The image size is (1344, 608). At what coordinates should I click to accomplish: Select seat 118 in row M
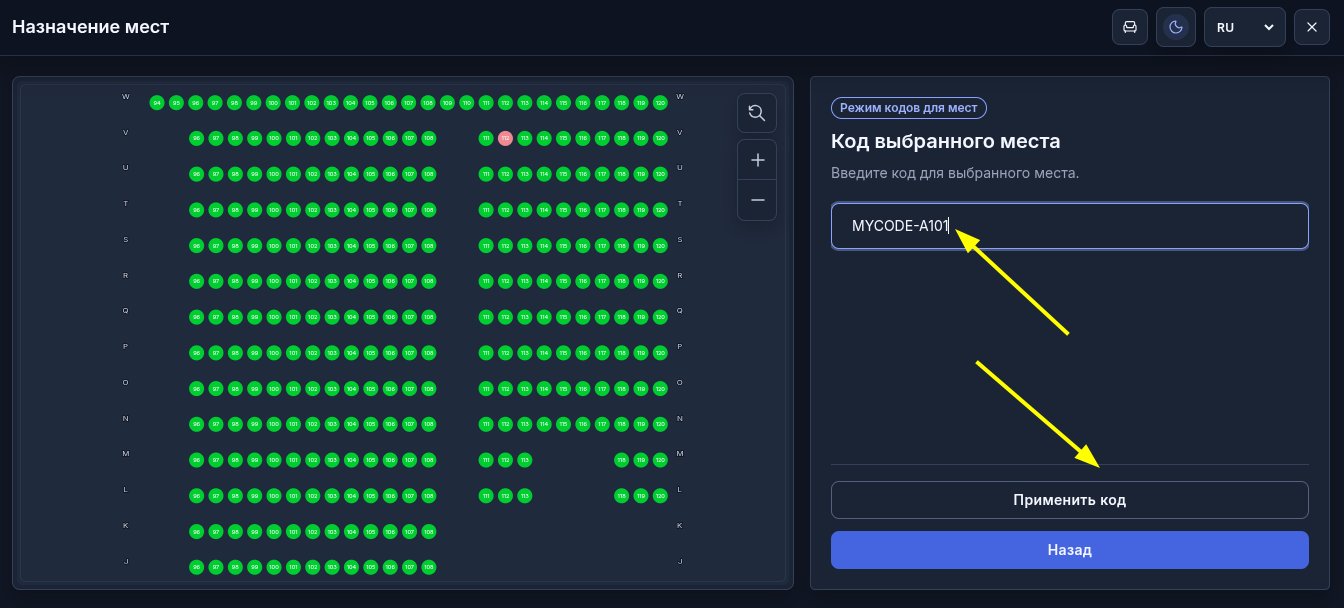(x=621, y=460)
